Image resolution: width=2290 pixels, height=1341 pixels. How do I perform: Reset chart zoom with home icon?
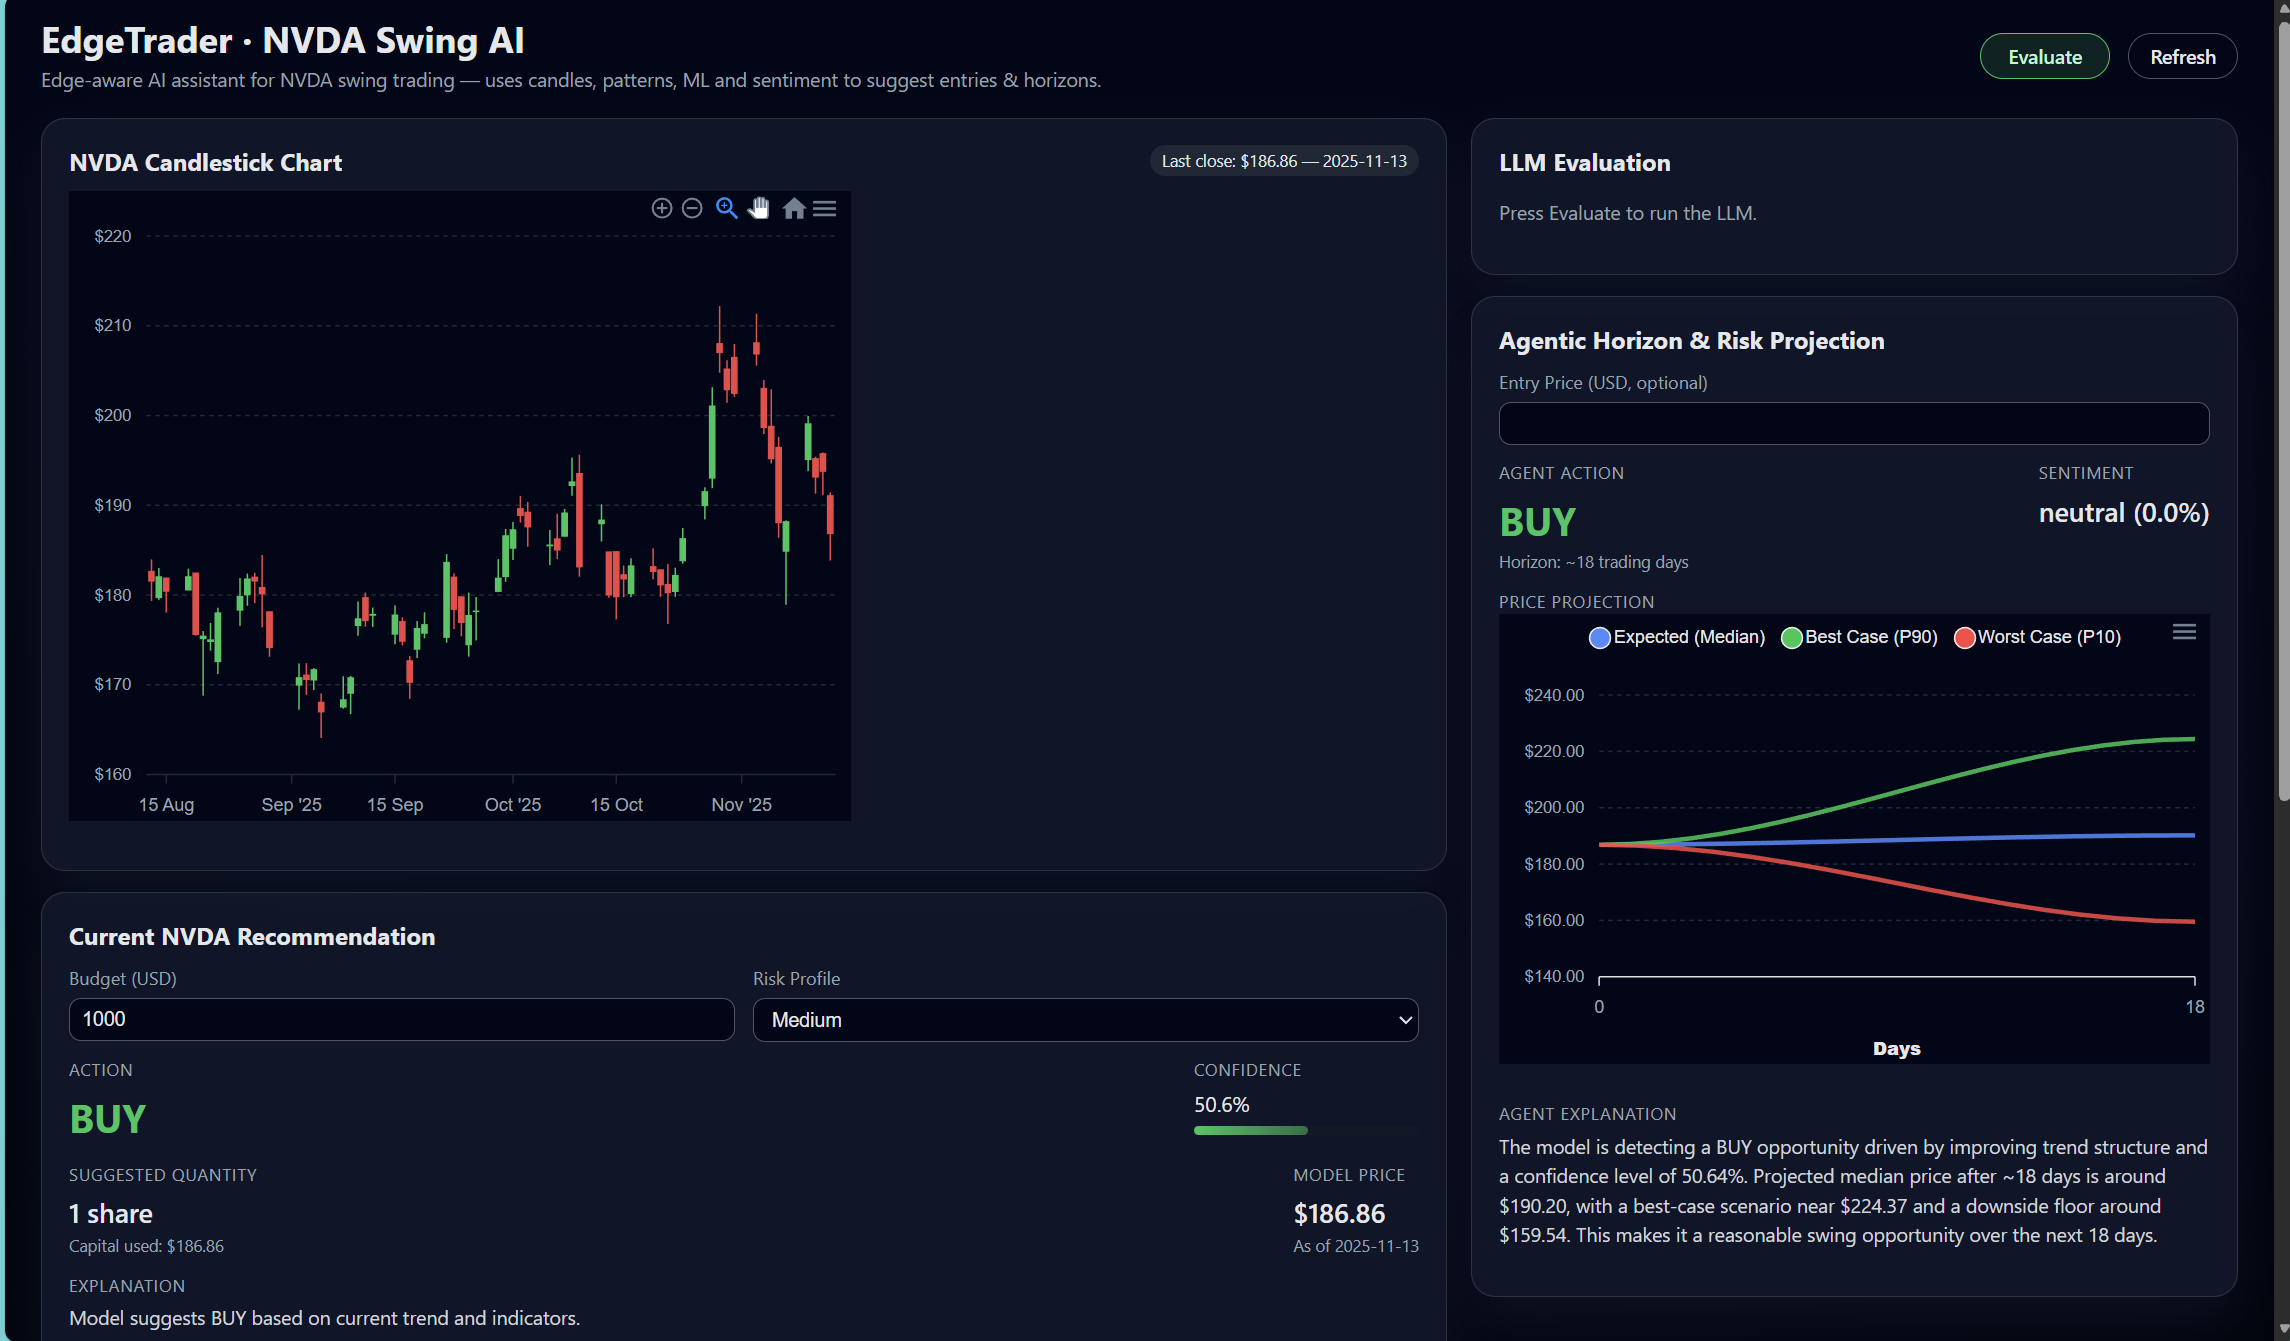click(x=794, y=208)
